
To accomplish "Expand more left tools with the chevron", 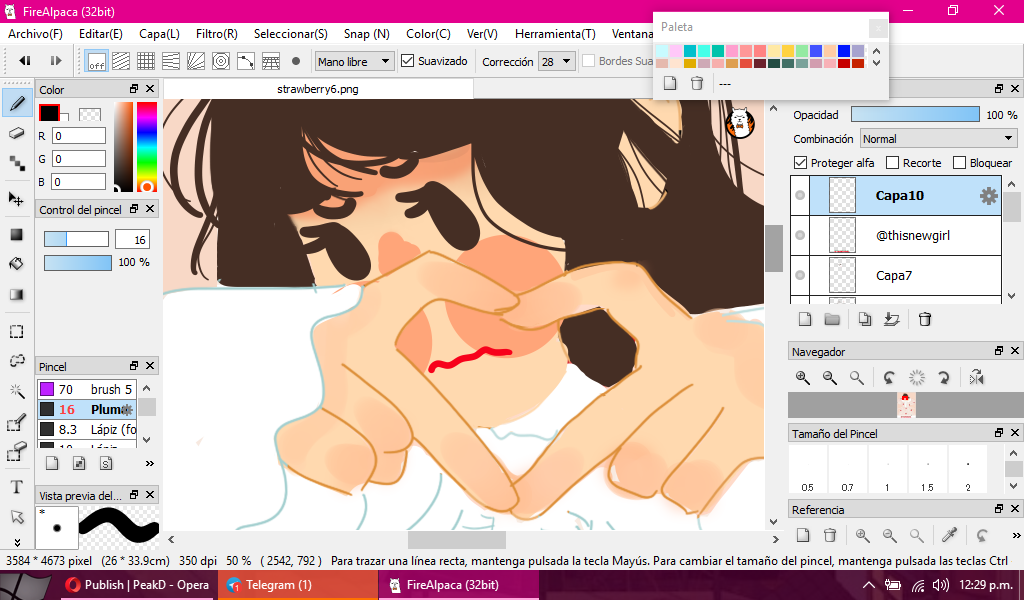I will tap(17, 543).
